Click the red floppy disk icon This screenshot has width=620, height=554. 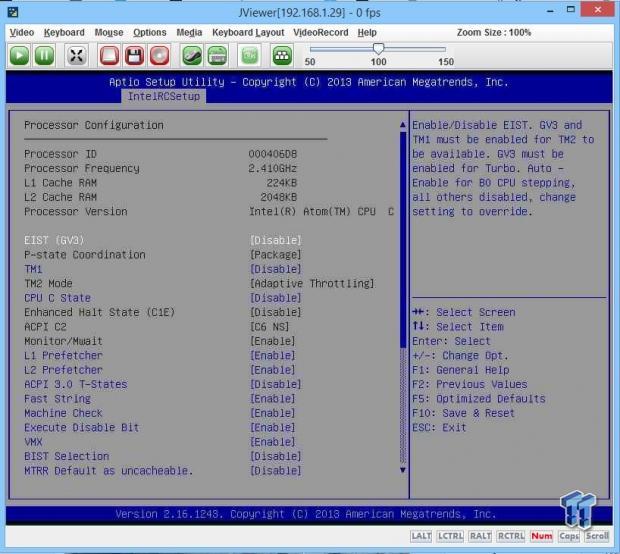point(134,55)
